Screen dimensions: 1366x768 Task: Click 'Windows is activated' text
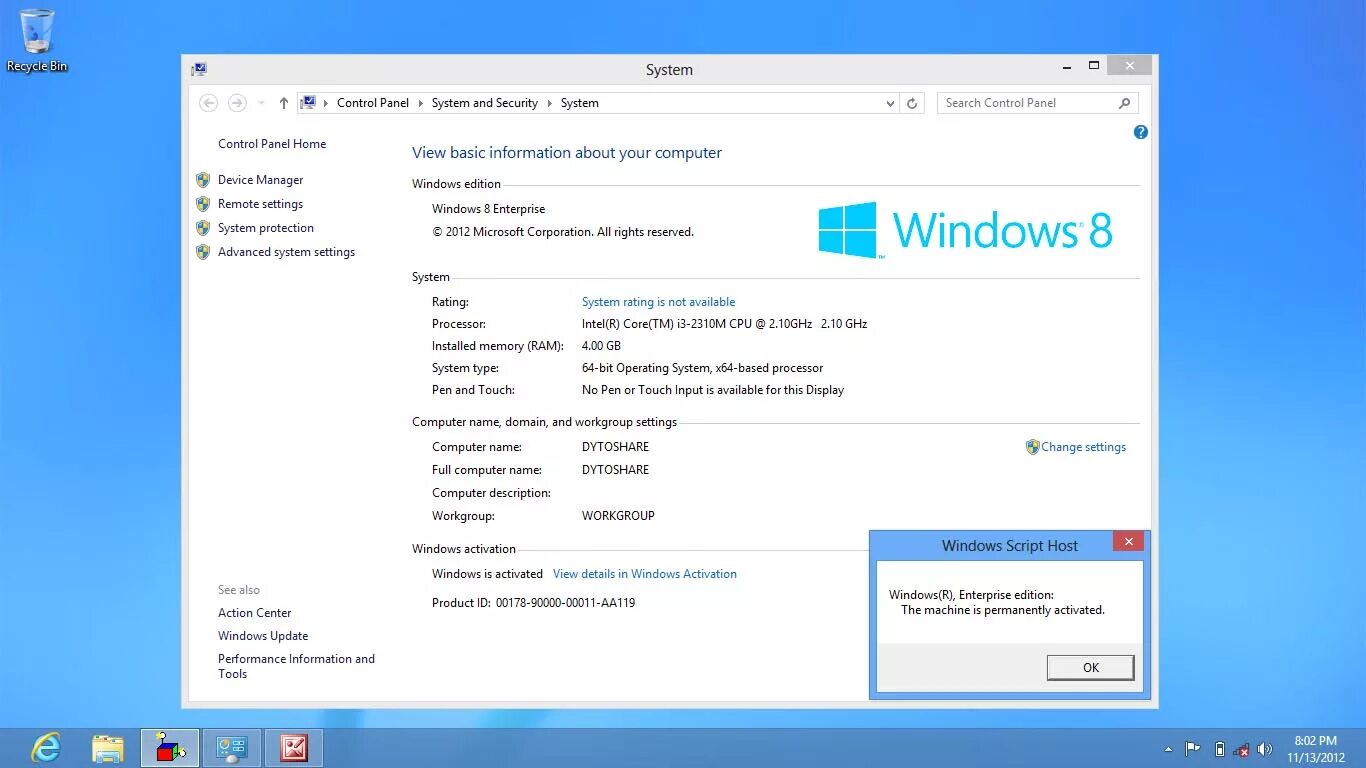(487, 574)
